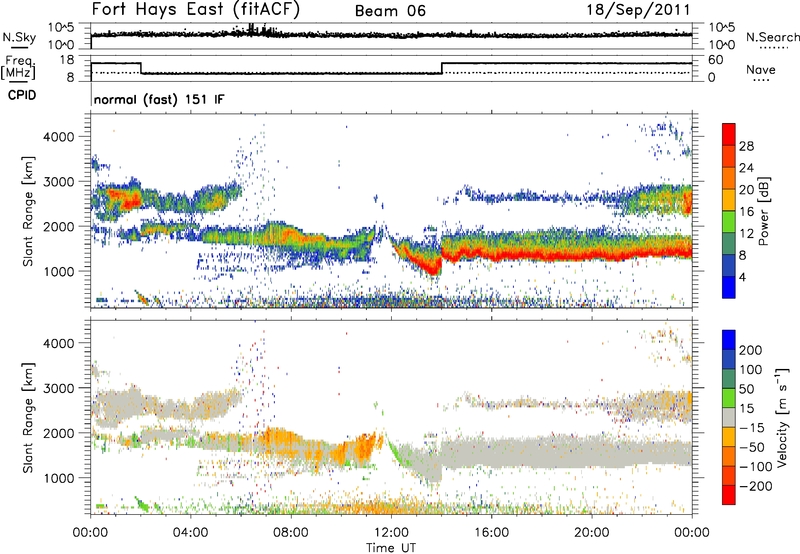The image size is (800, 554).
Task: Click the 'Velocity [m s-1]' colorbar label
Action: click(782, 417)
